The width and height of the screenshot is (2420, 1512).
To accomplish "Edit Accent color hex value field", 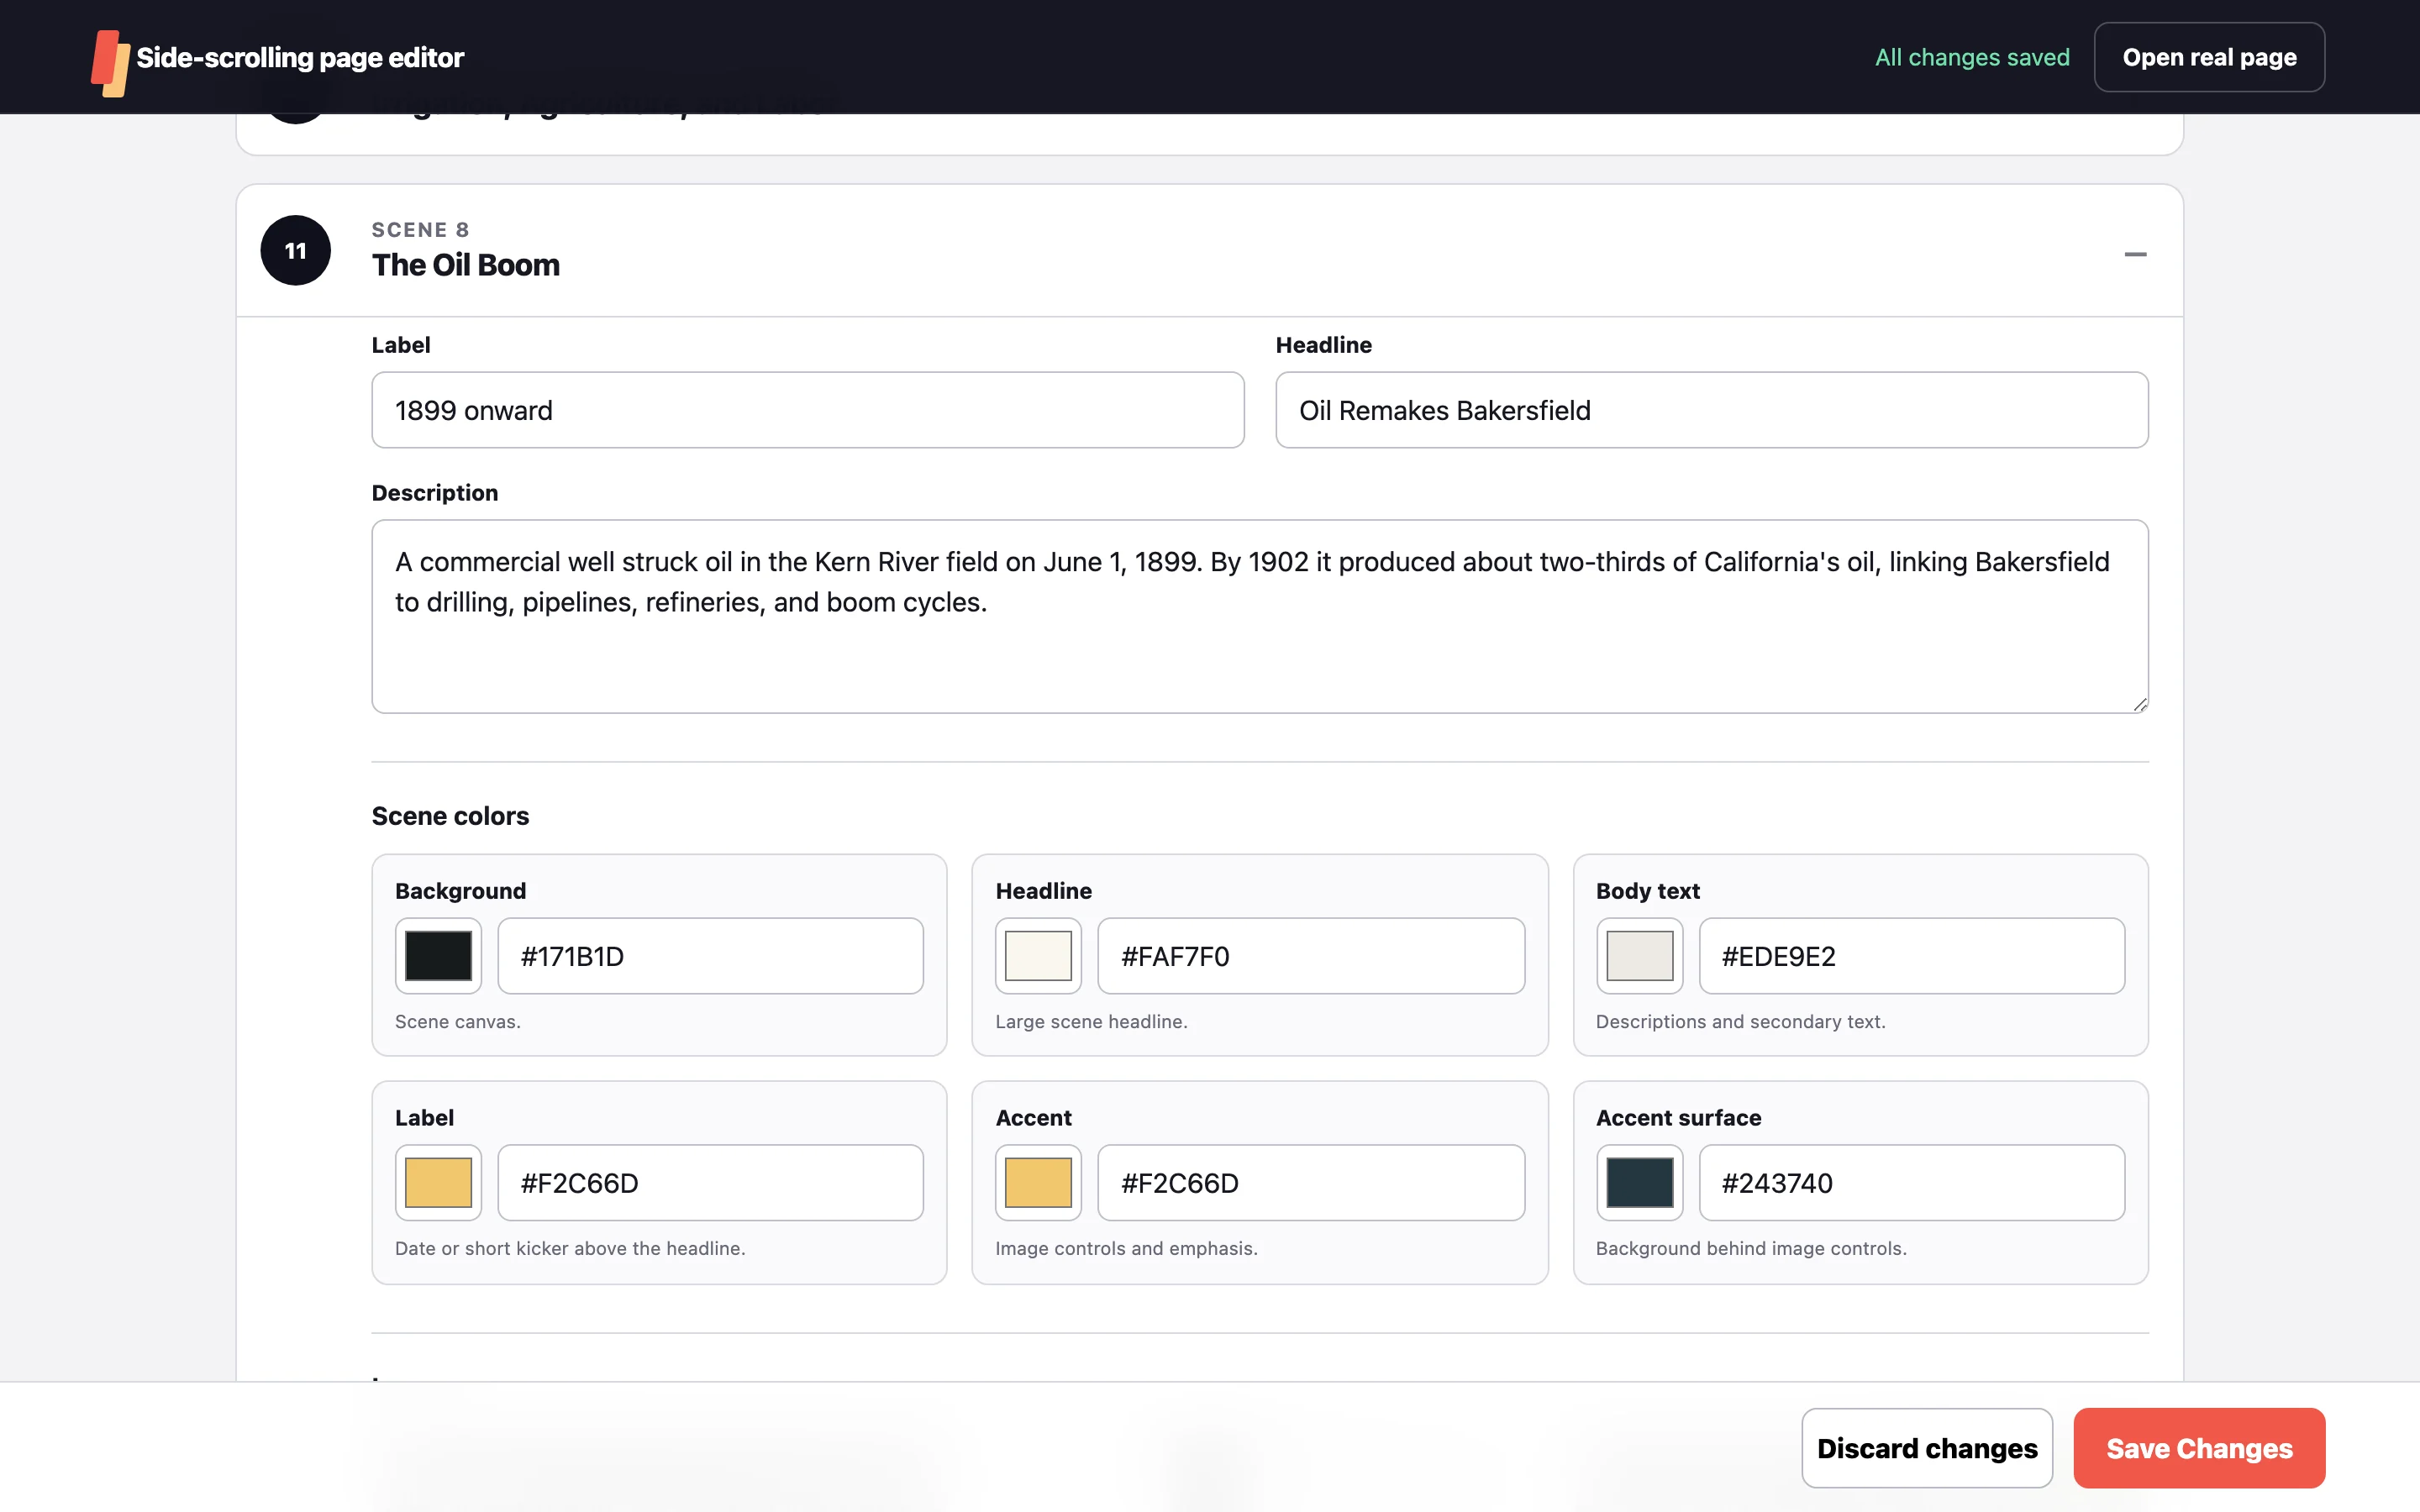I will click(x=1311, y=1183).
